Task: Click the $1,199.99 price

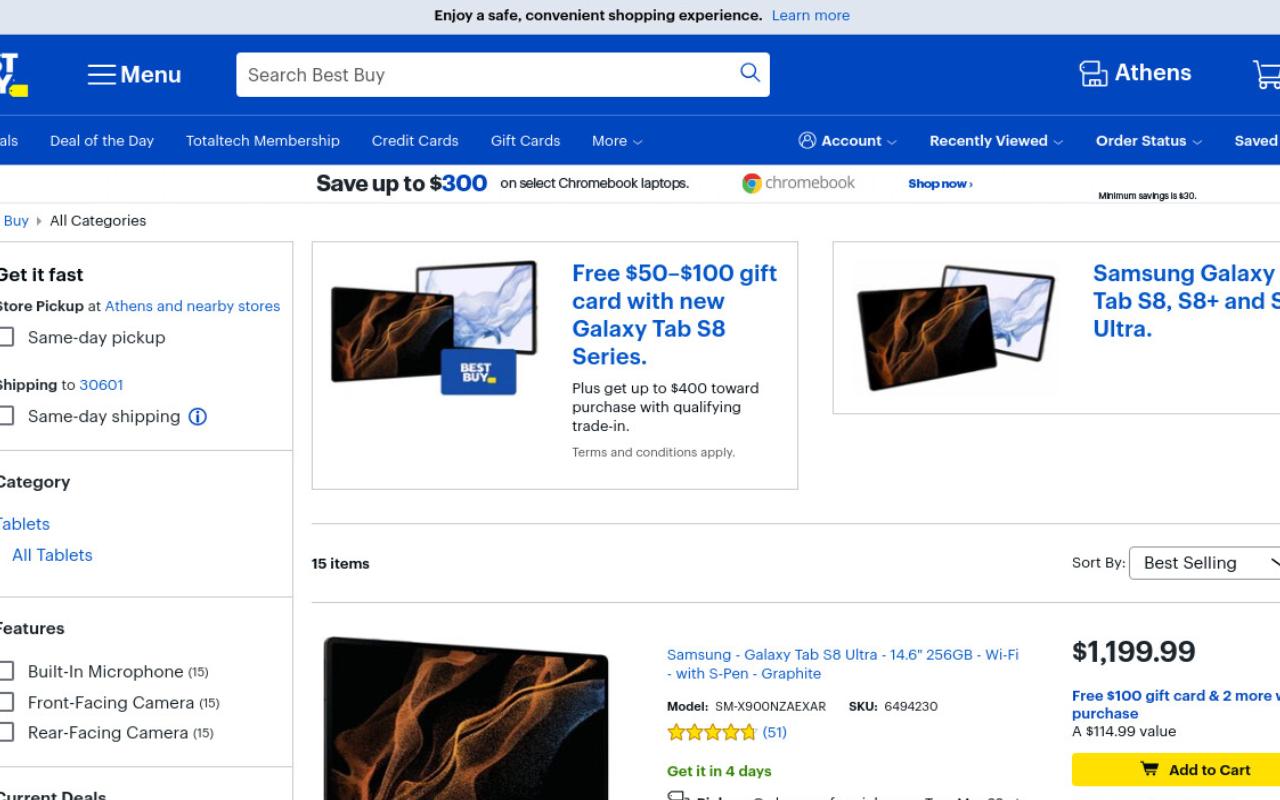Action: click(x=1133, y=652)
